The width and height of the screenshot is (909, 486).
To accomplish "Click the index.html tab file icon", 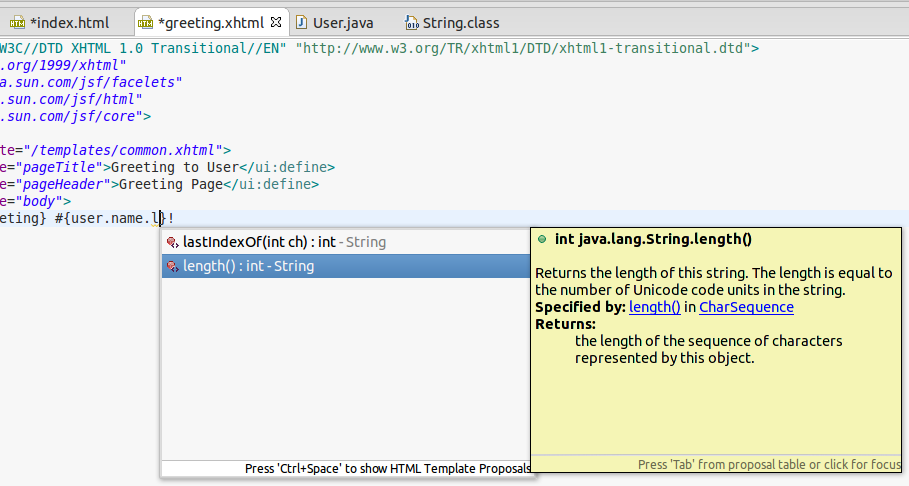I will tap(17, 22).
